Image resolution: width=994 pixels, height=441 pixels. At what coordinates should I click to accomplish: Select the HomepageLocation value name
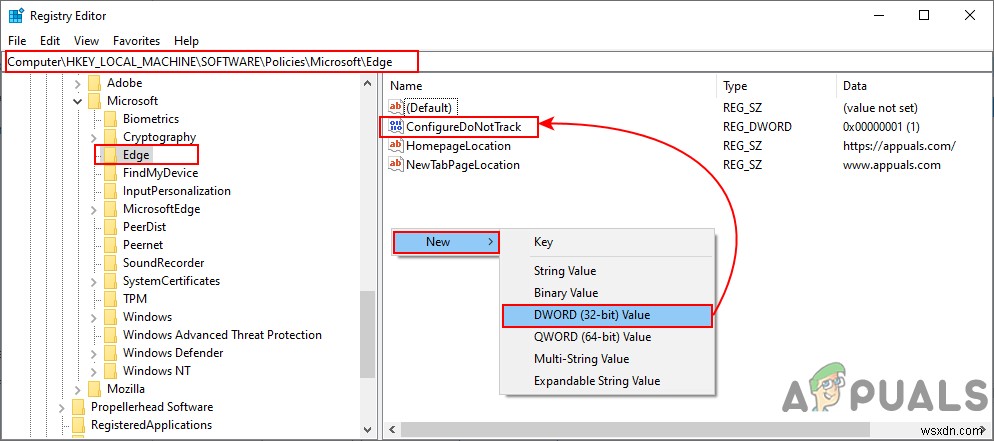coord(458,146)
